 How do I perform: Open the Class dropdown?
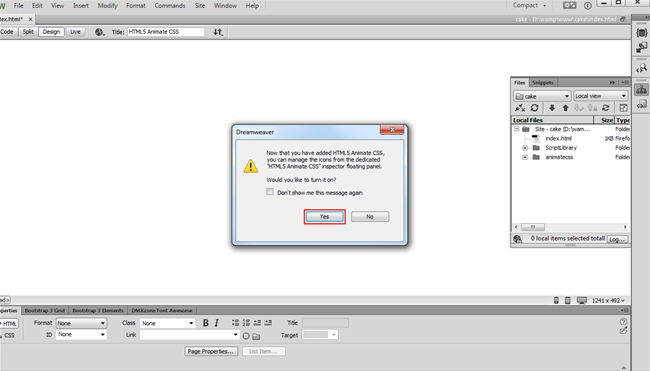167,323
